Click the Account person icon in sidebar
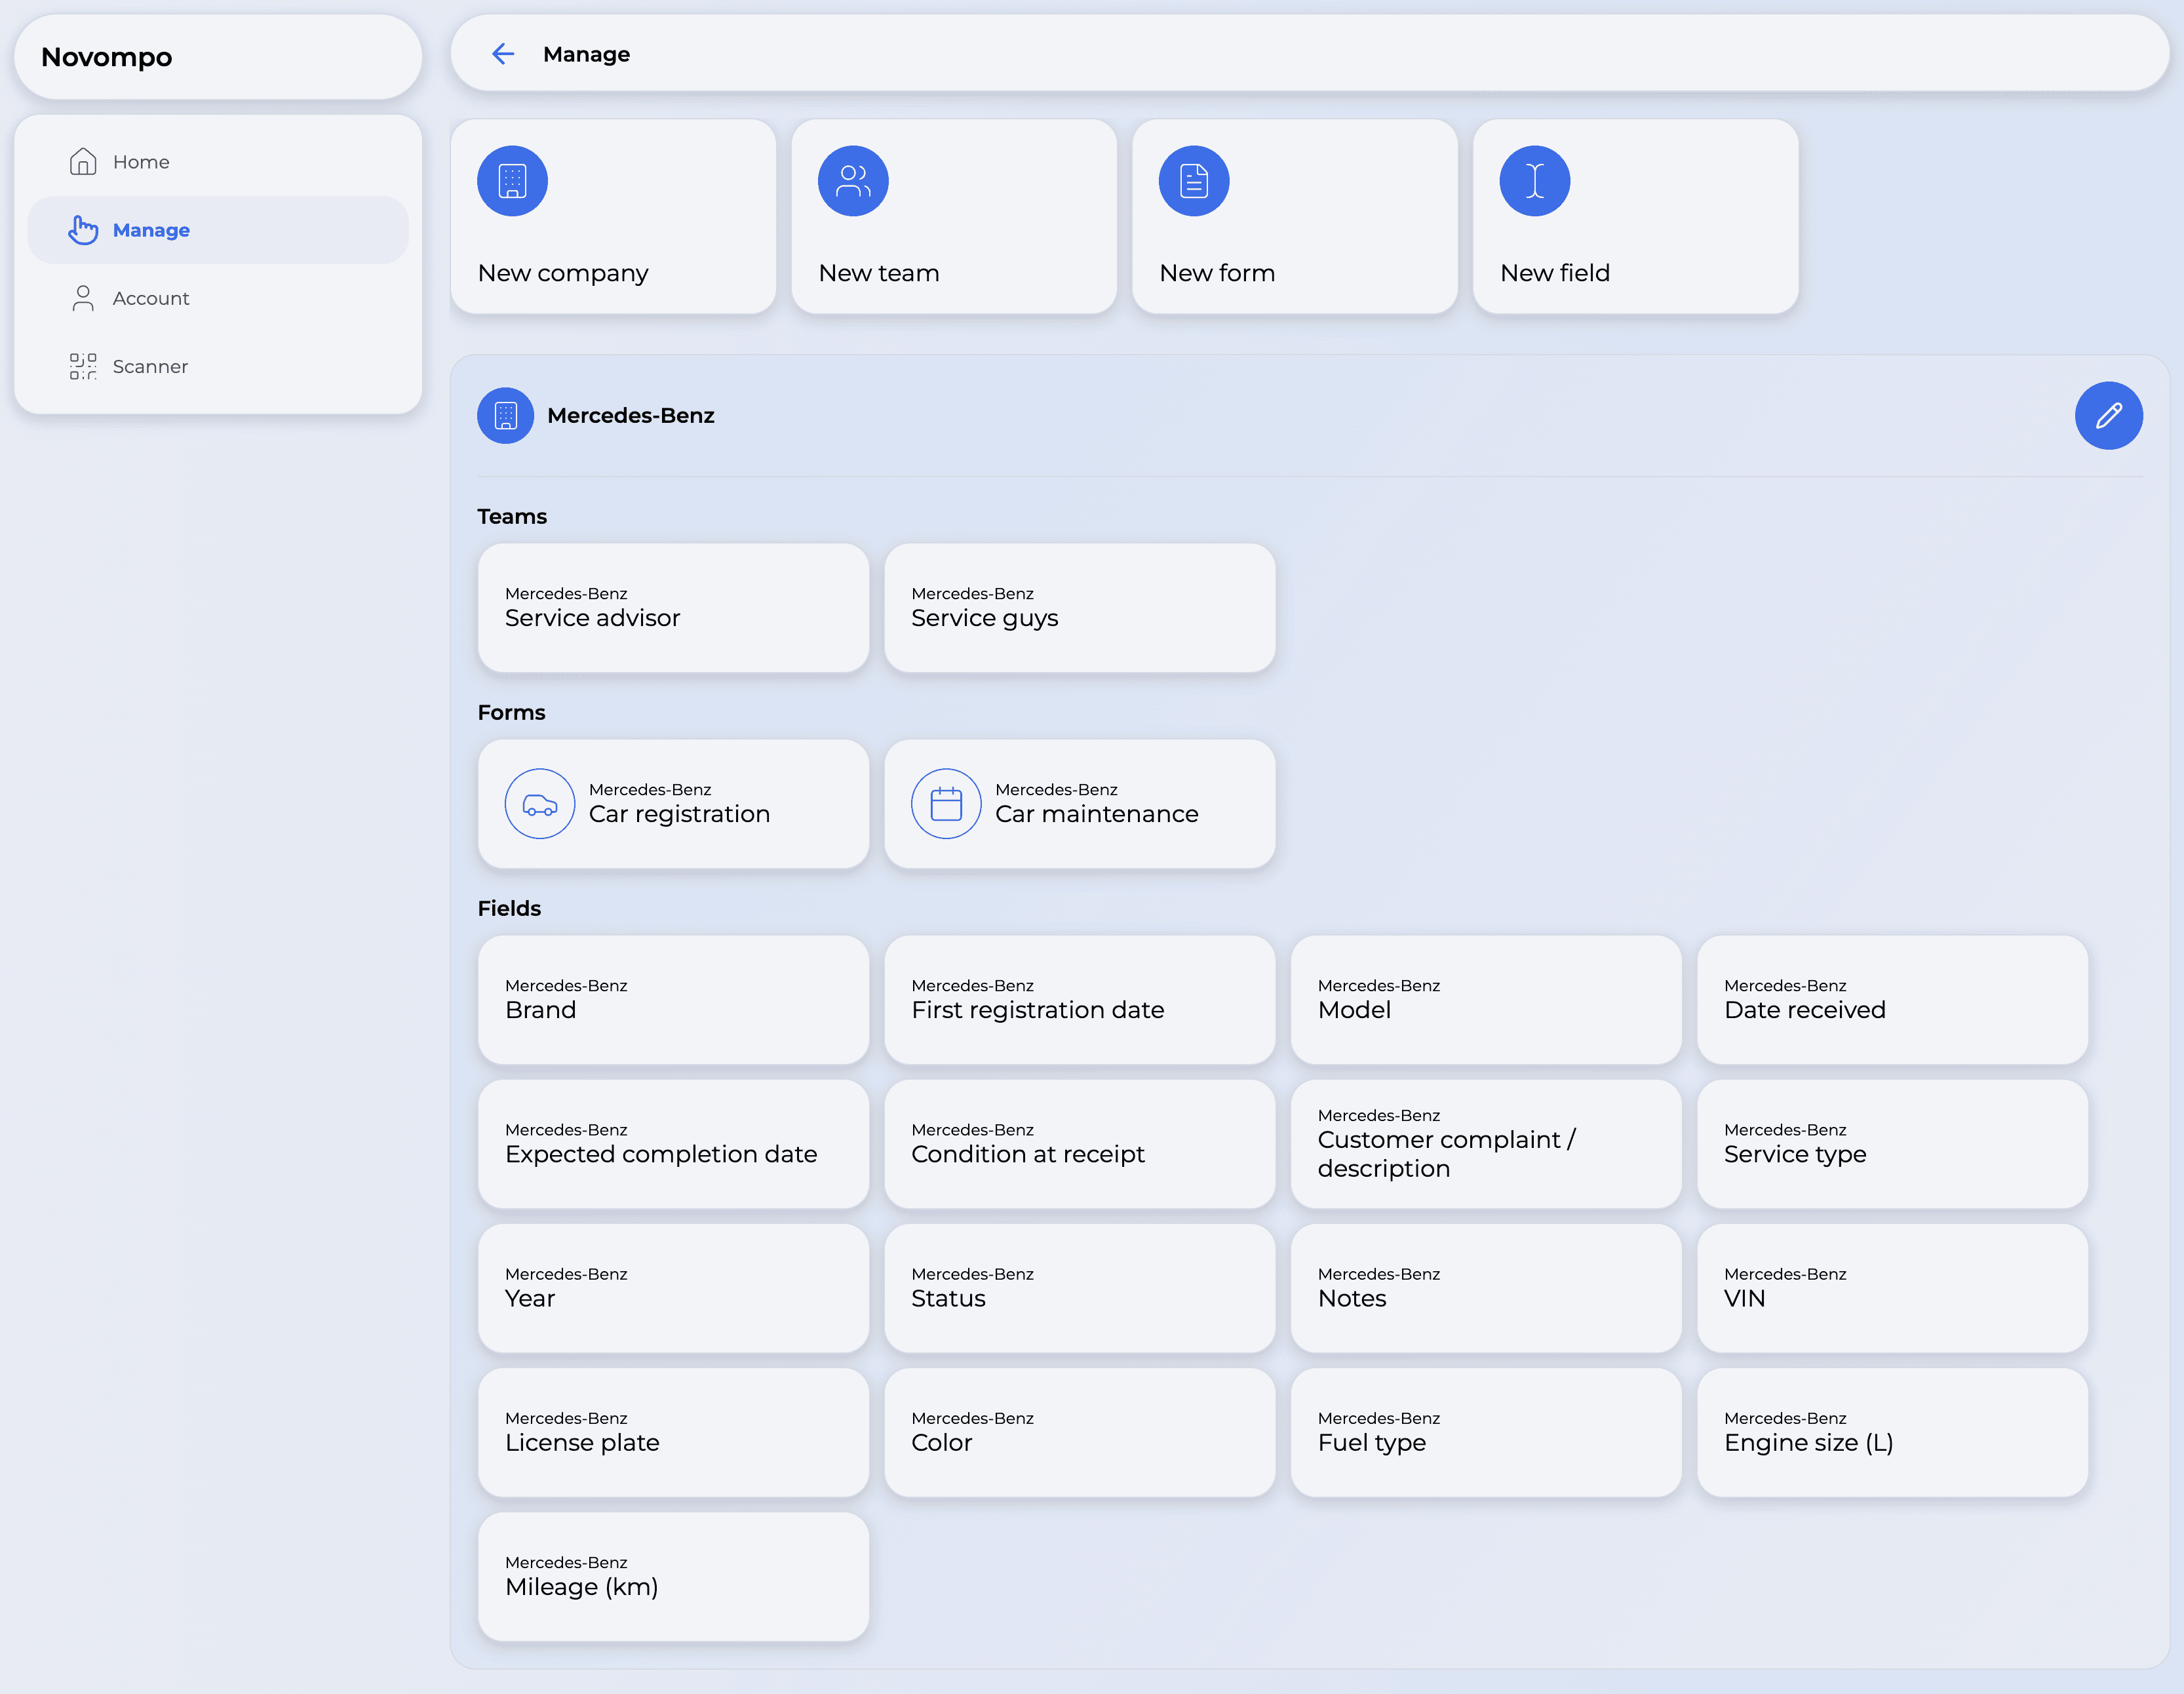Screen dimensions: 2184x1694 pos(83,298)
